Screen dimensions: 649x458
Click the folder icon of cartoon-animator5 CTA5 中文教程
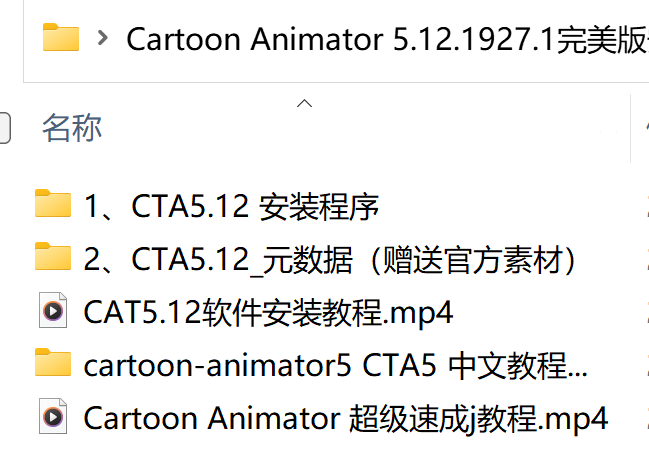click(53, 363)
